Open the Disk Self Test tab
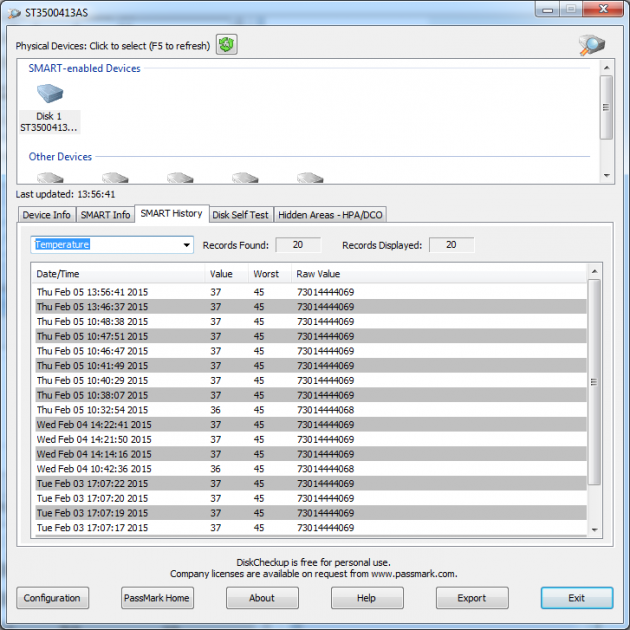The height and width of the screenshot is (630, 630). coord(240,215)
